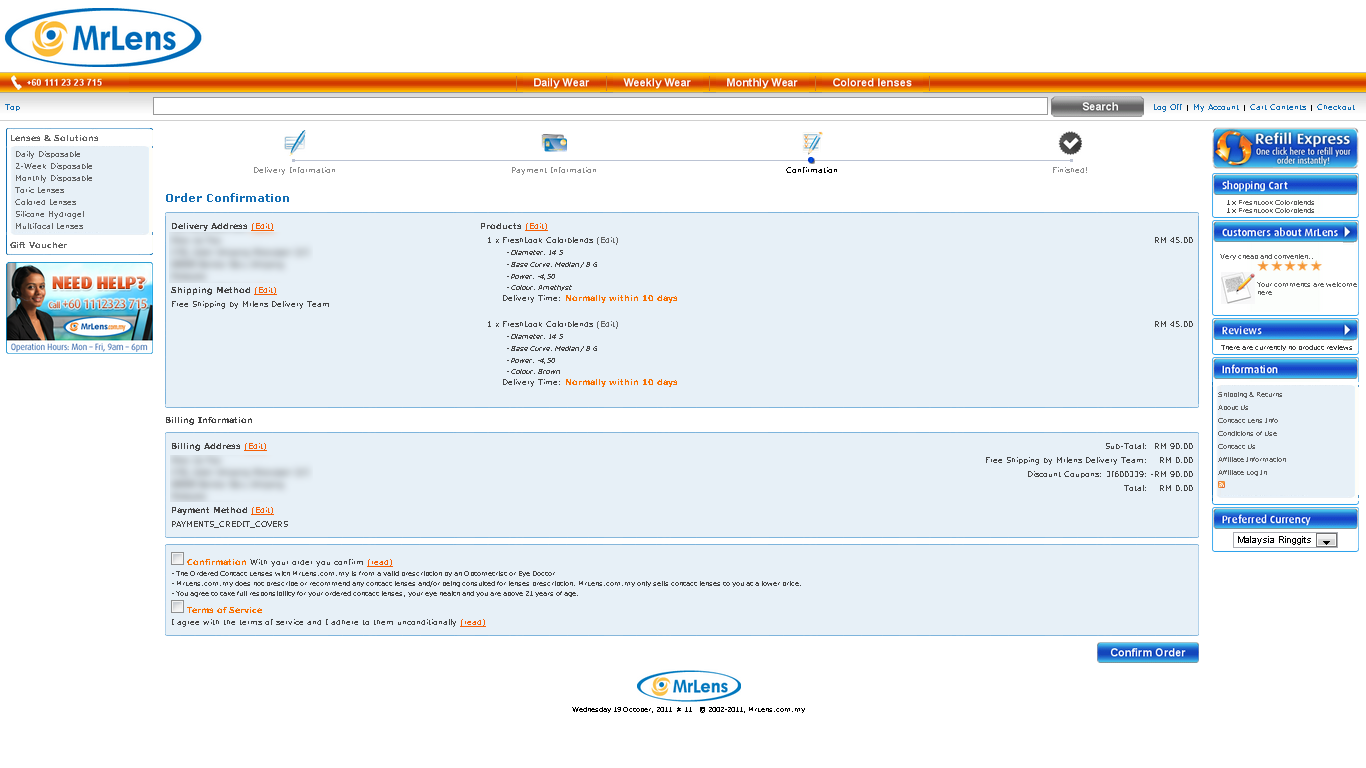This screenshot has width=1366, height=768.
Task: Read the Confirmation details link
Action: pyautogui.click(x=380, y=563)
